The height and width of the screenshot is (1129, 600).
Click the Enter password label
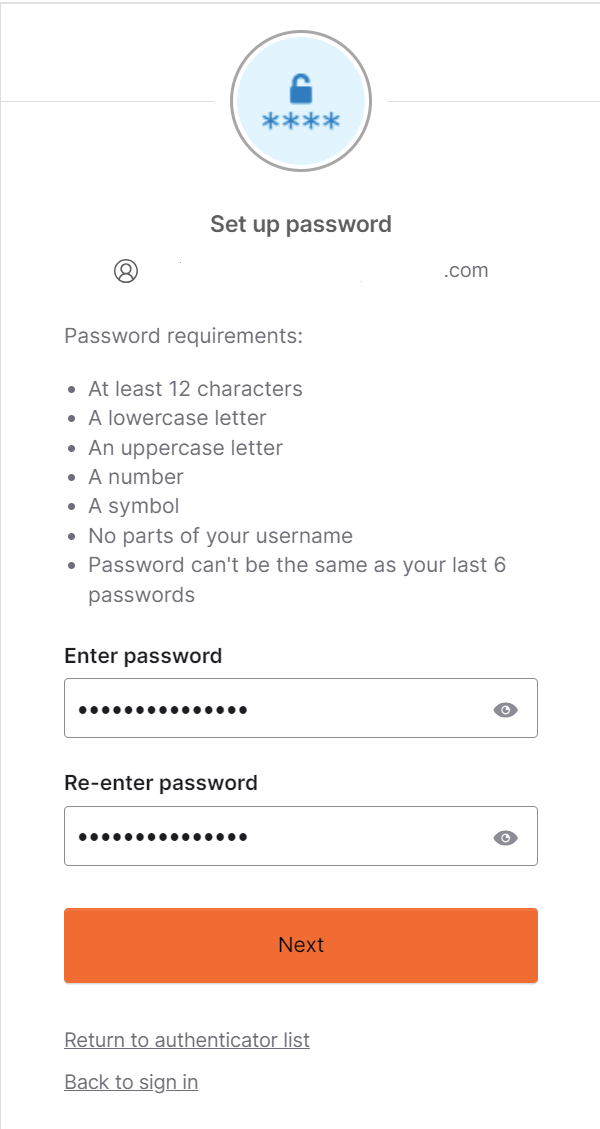(143, 656)
